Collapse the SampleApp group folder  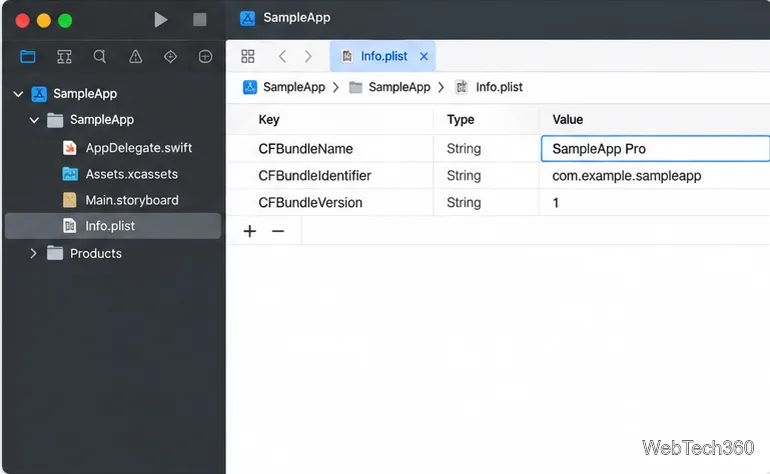pos(34,119)
